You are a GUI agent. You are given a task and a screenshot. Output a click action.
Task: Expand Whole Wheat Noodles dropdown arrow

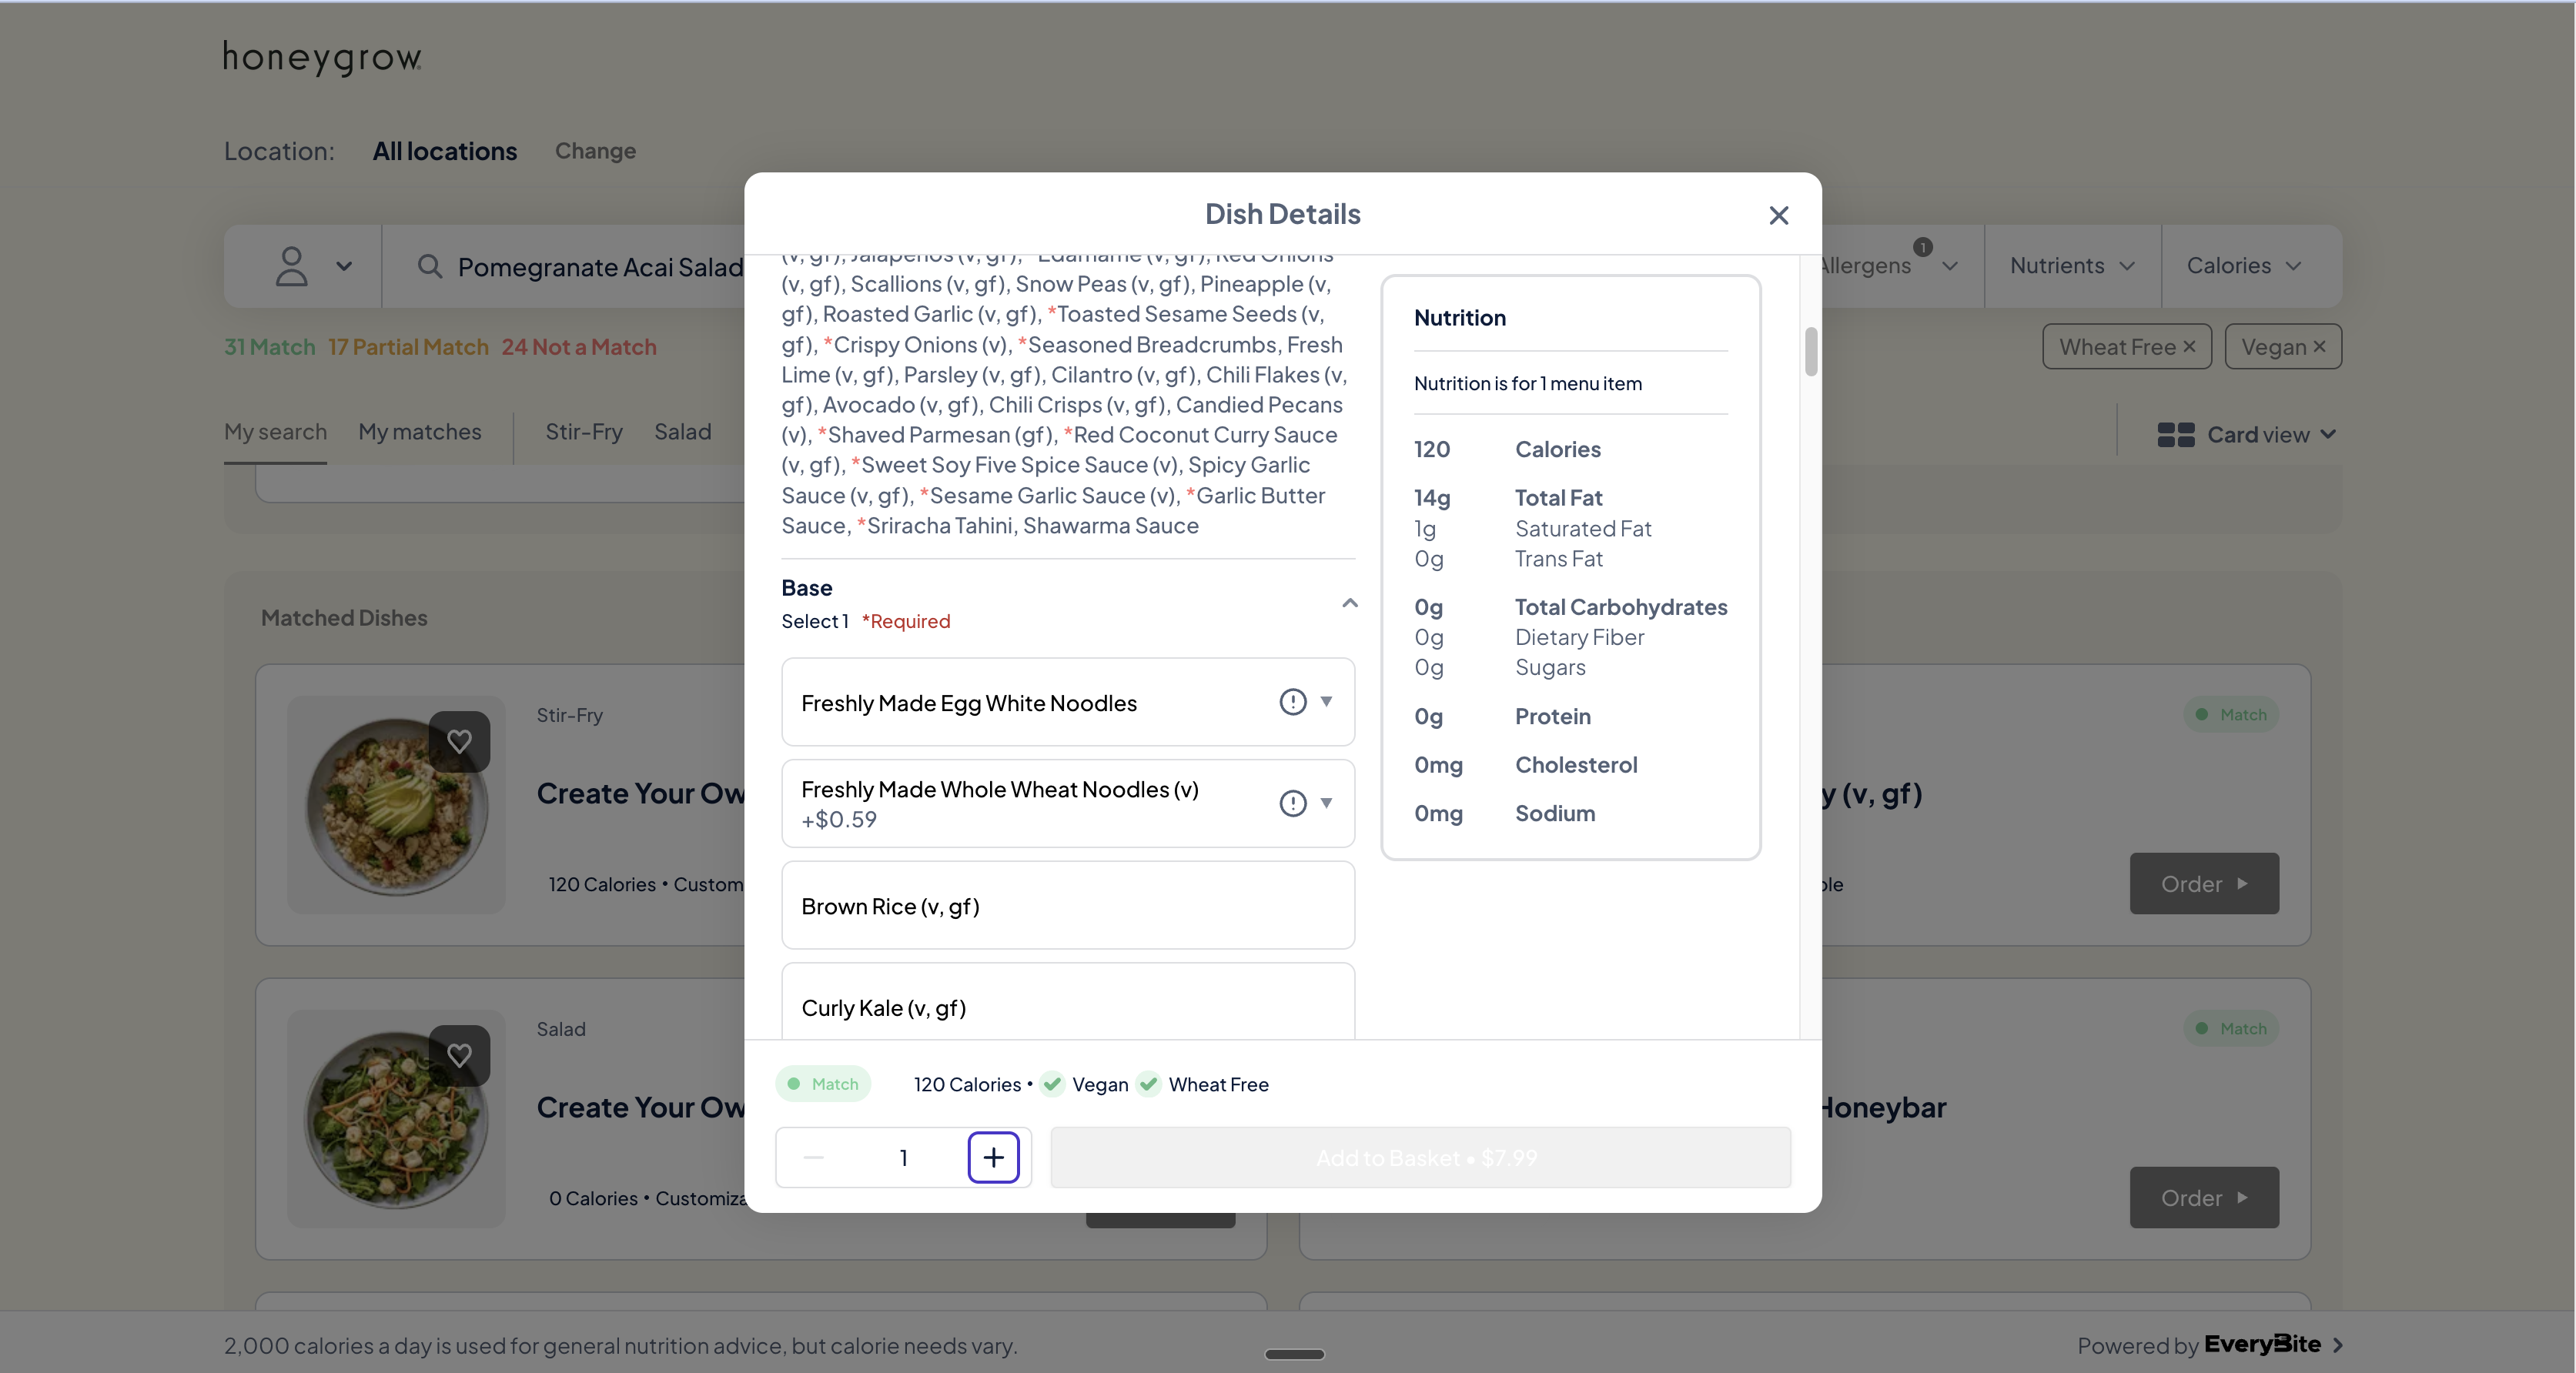pyautogui.click(x=1326, y=803)
